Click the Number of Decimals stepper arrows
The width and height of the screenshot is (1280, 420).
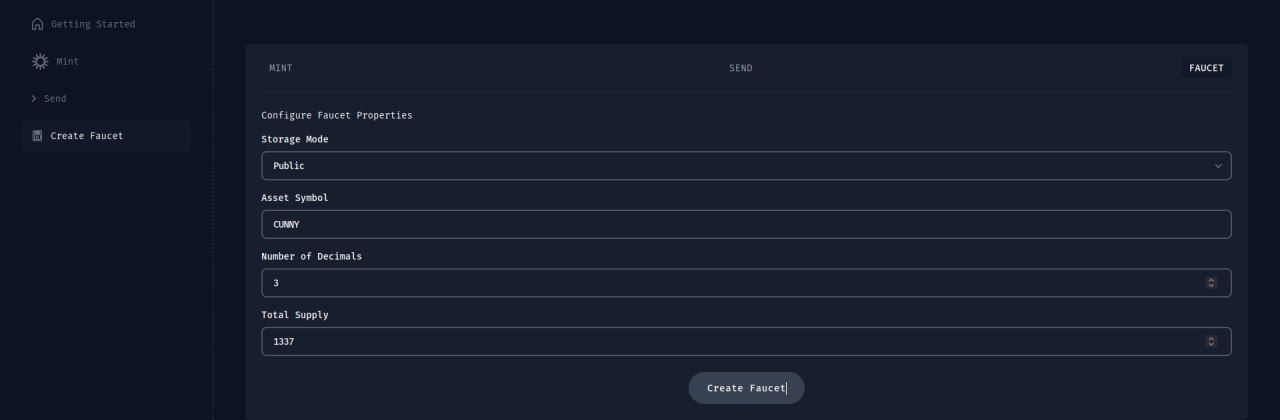point(1211,283)
